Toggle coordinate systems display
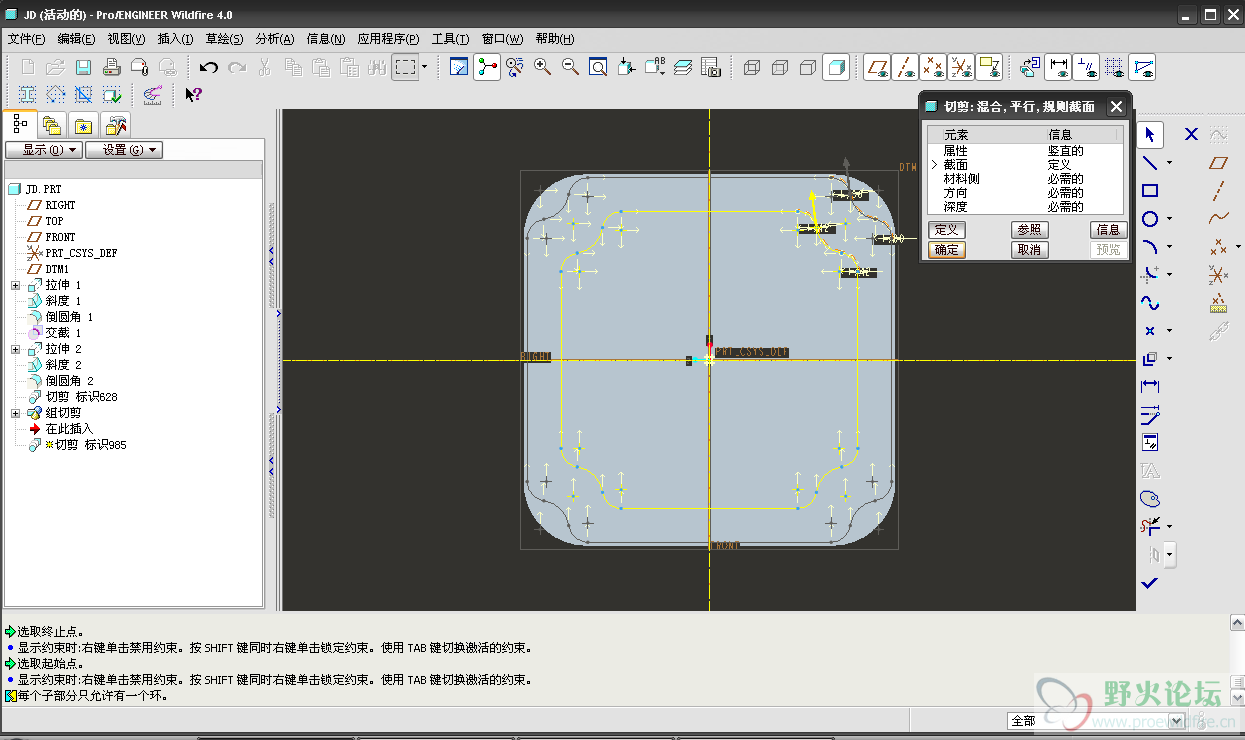The image size is (1245, 740). (961, 67)
